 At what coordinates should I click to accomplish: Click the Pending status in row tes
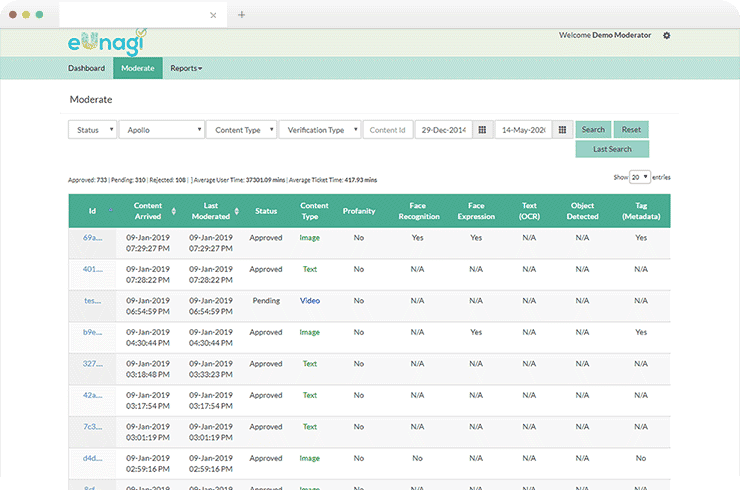pos(266,301)
